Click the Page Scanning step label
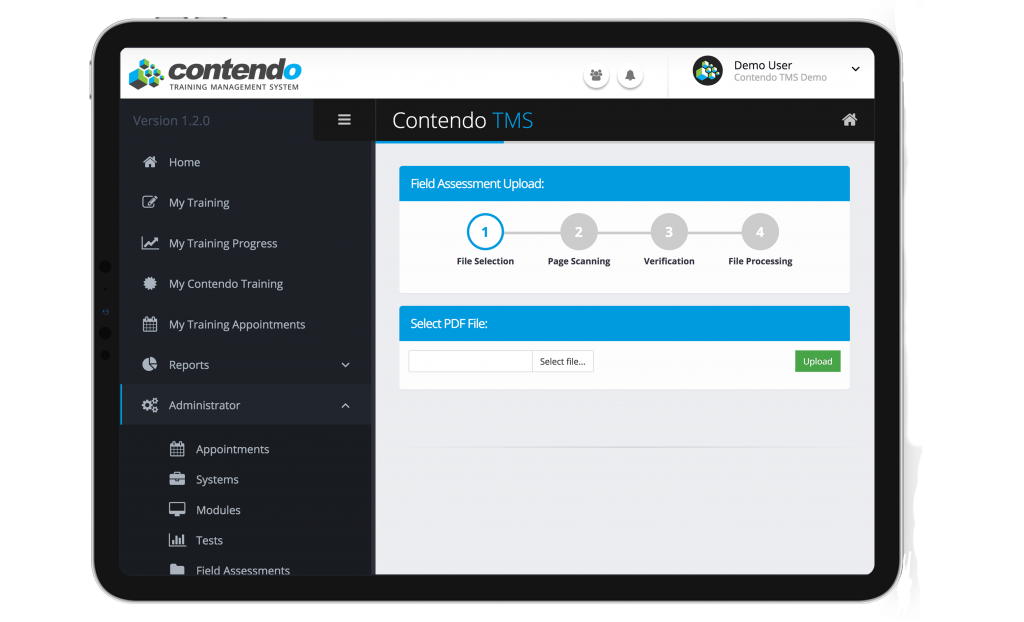Image resolution: width=1024 pixels, height=622 pixels. tap(579, 261)
